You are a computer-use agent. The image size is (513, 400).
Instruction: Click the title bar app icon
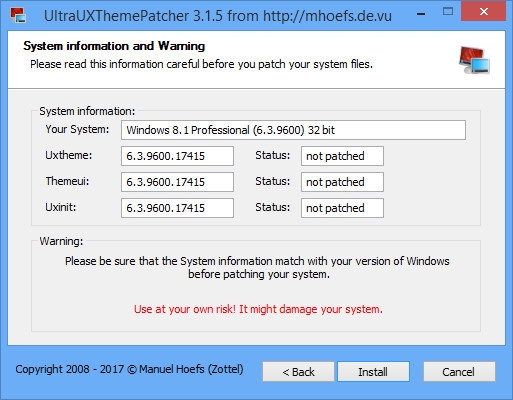pos(18,15)
